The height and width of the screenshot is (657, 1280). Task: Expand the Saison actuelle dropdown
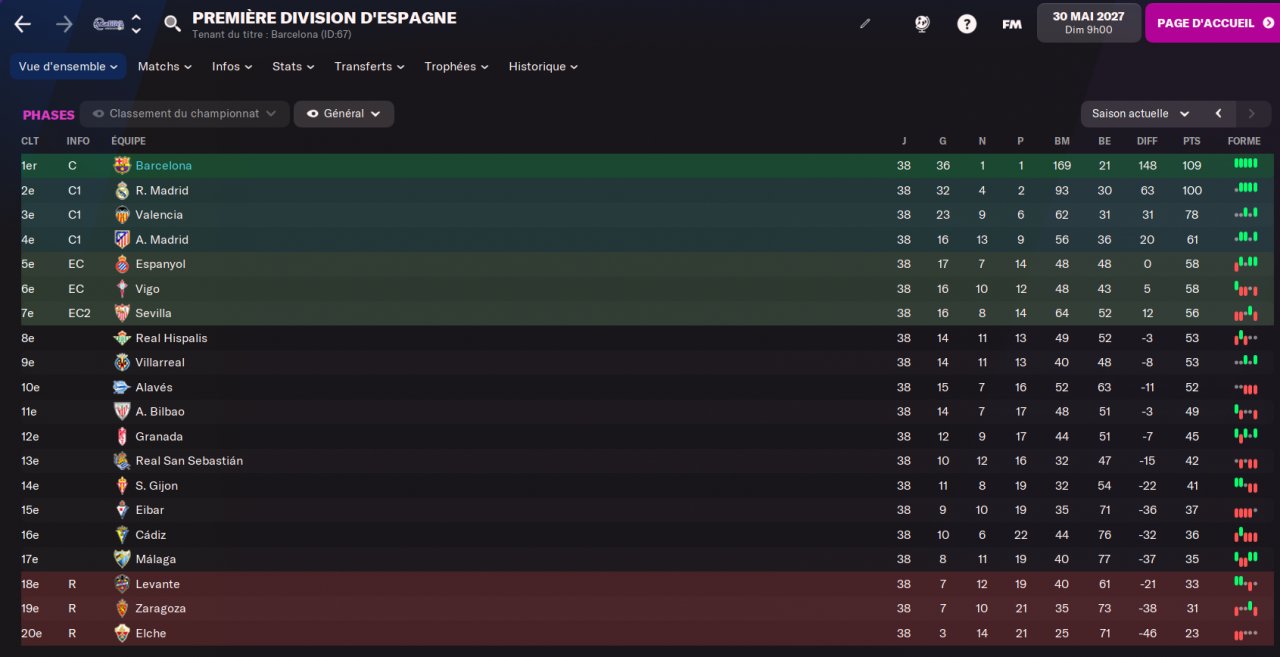click(x=1141, y=114)
